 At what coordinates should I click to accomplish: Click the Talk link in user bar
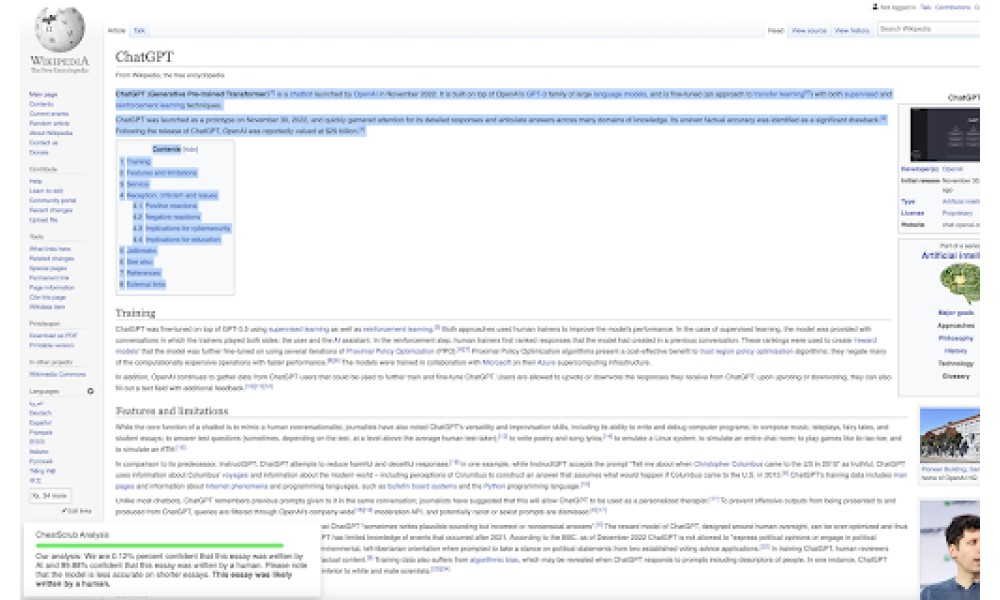(925, 7)
